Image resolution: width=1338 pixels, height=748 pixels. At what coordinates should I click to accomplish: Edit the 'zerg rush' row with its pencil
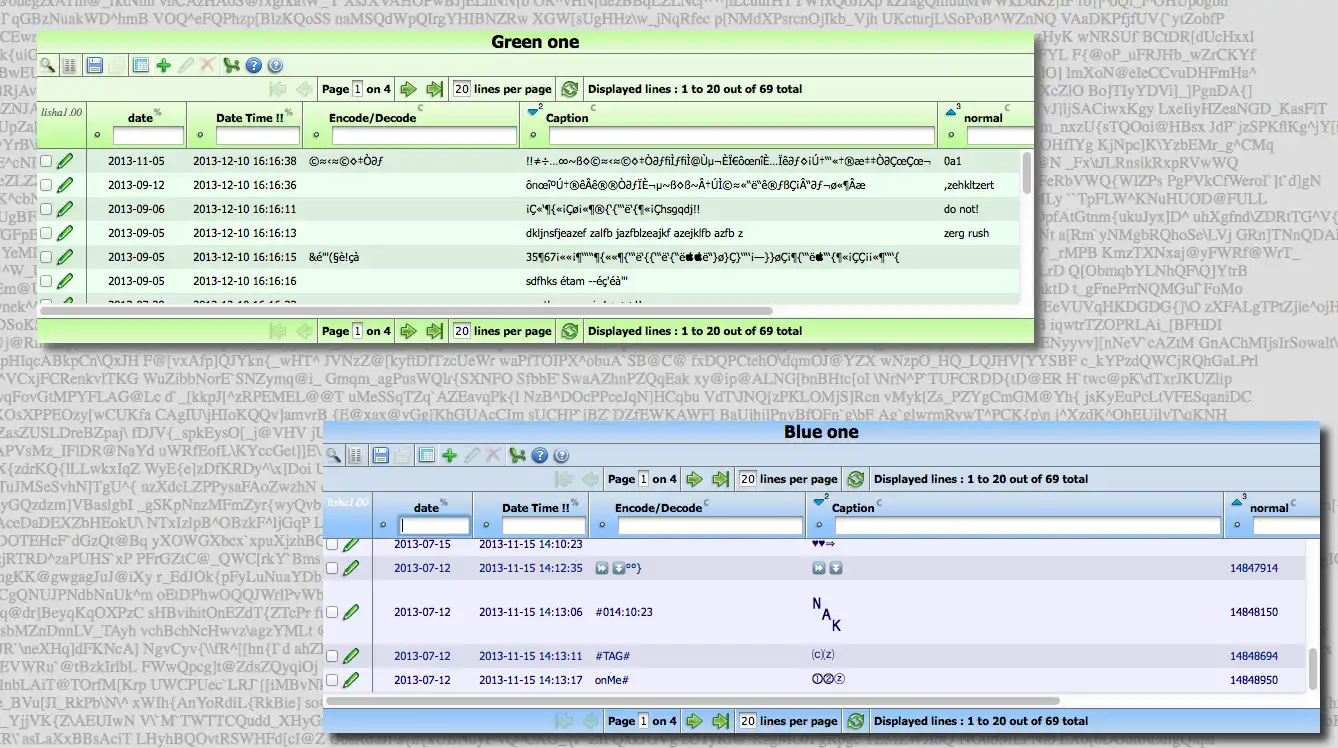65,232
